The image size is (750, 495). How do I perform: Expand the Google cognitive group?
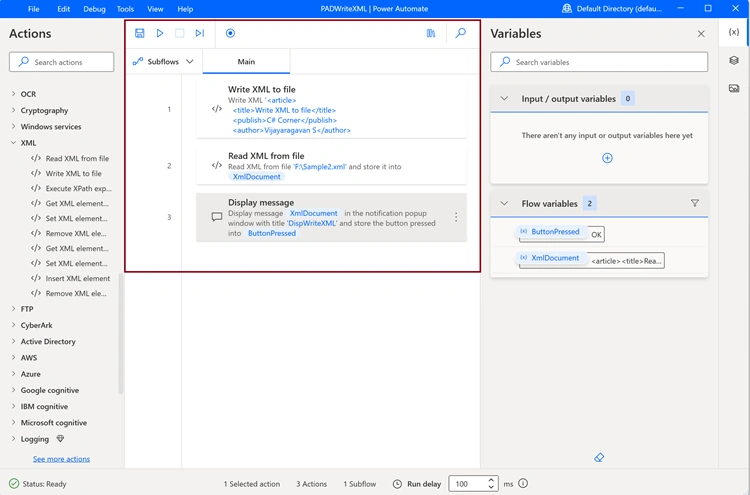click(x=13, y=390)
